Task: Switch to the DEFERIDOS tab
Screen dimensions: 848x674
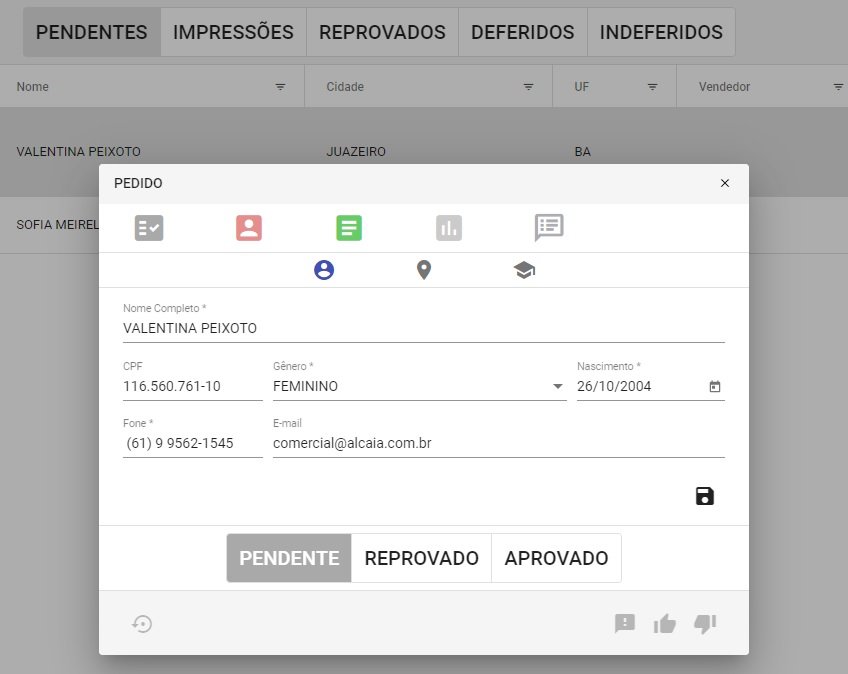Action: [522, 32]
